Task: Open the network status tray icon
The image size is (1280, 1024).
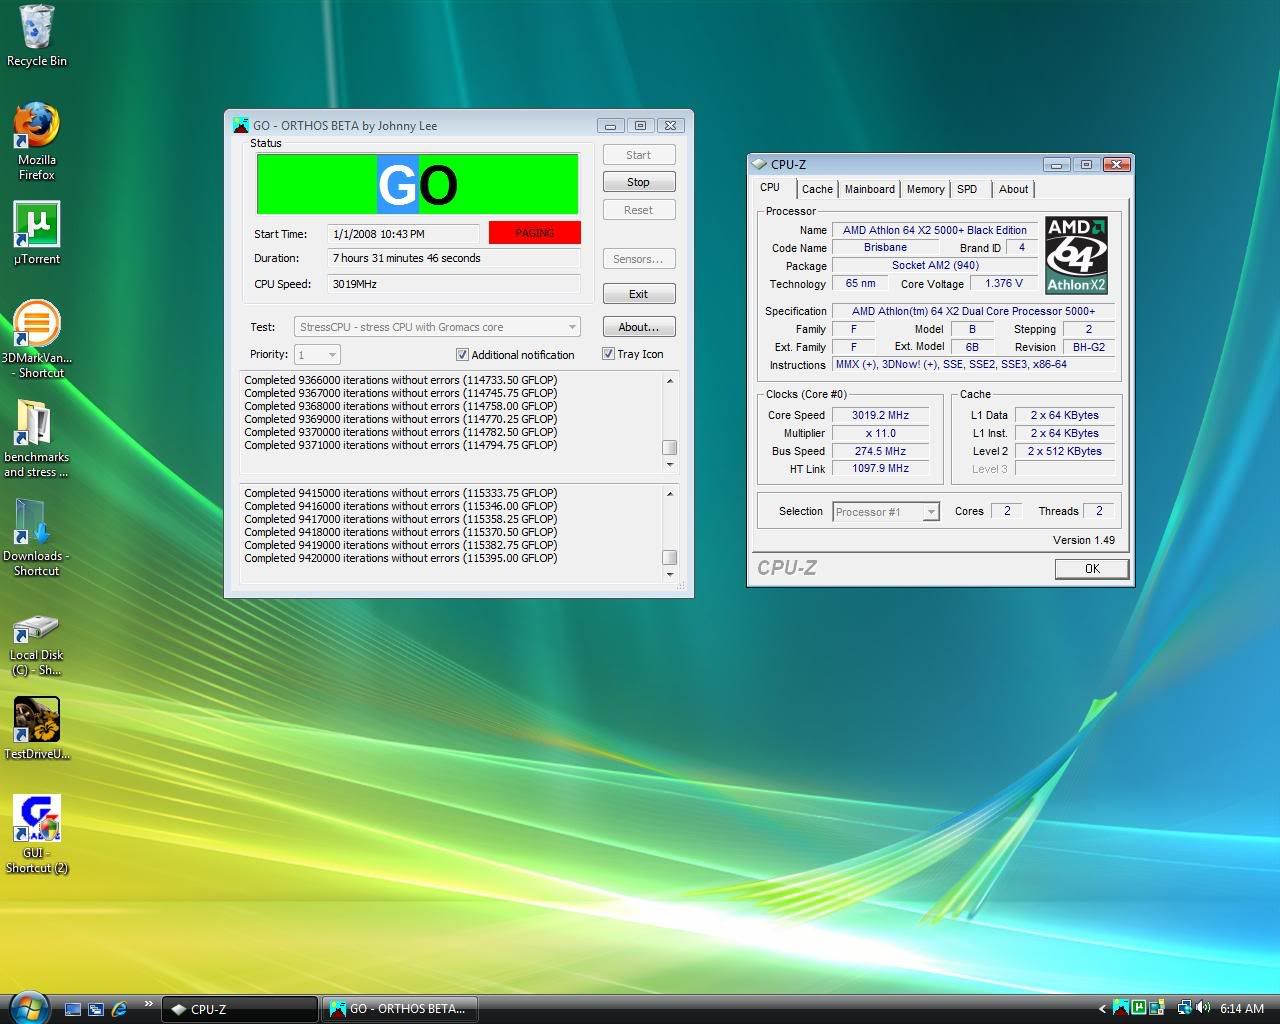Action: 1184,1008
